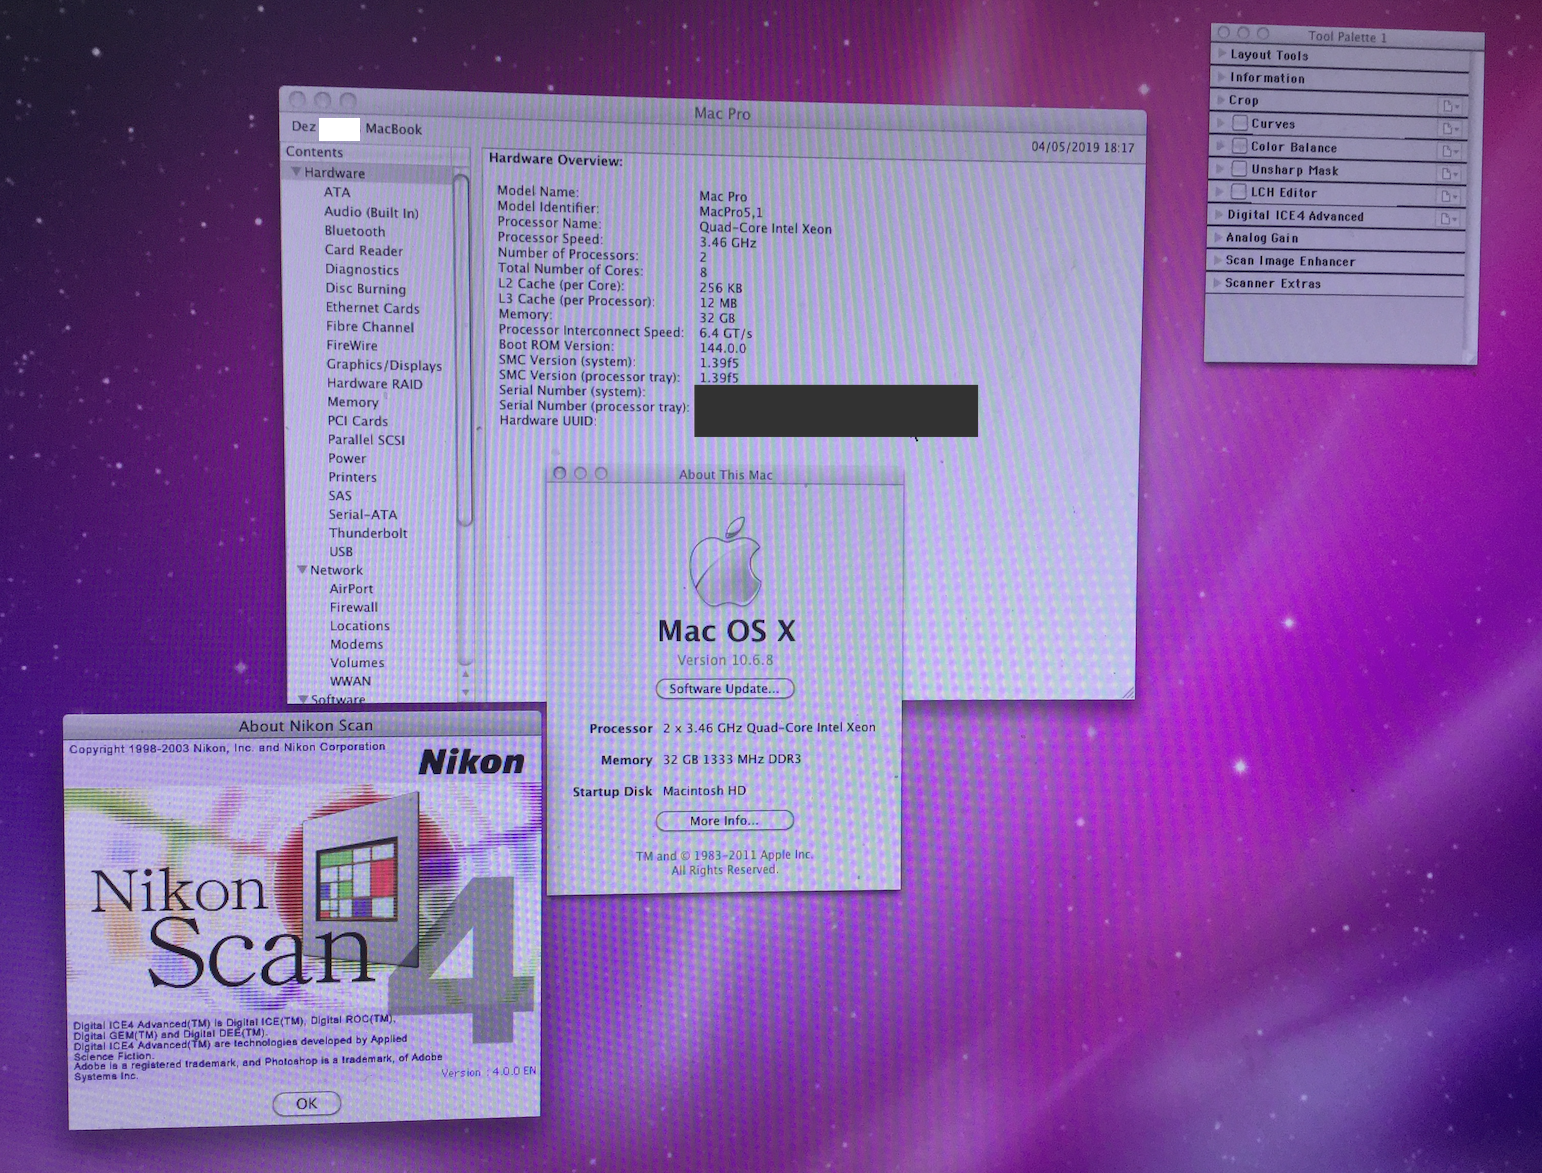Select Diagnostics in Hardware list
This screenshot has height=1173, width=1542.
pos(362,270)
